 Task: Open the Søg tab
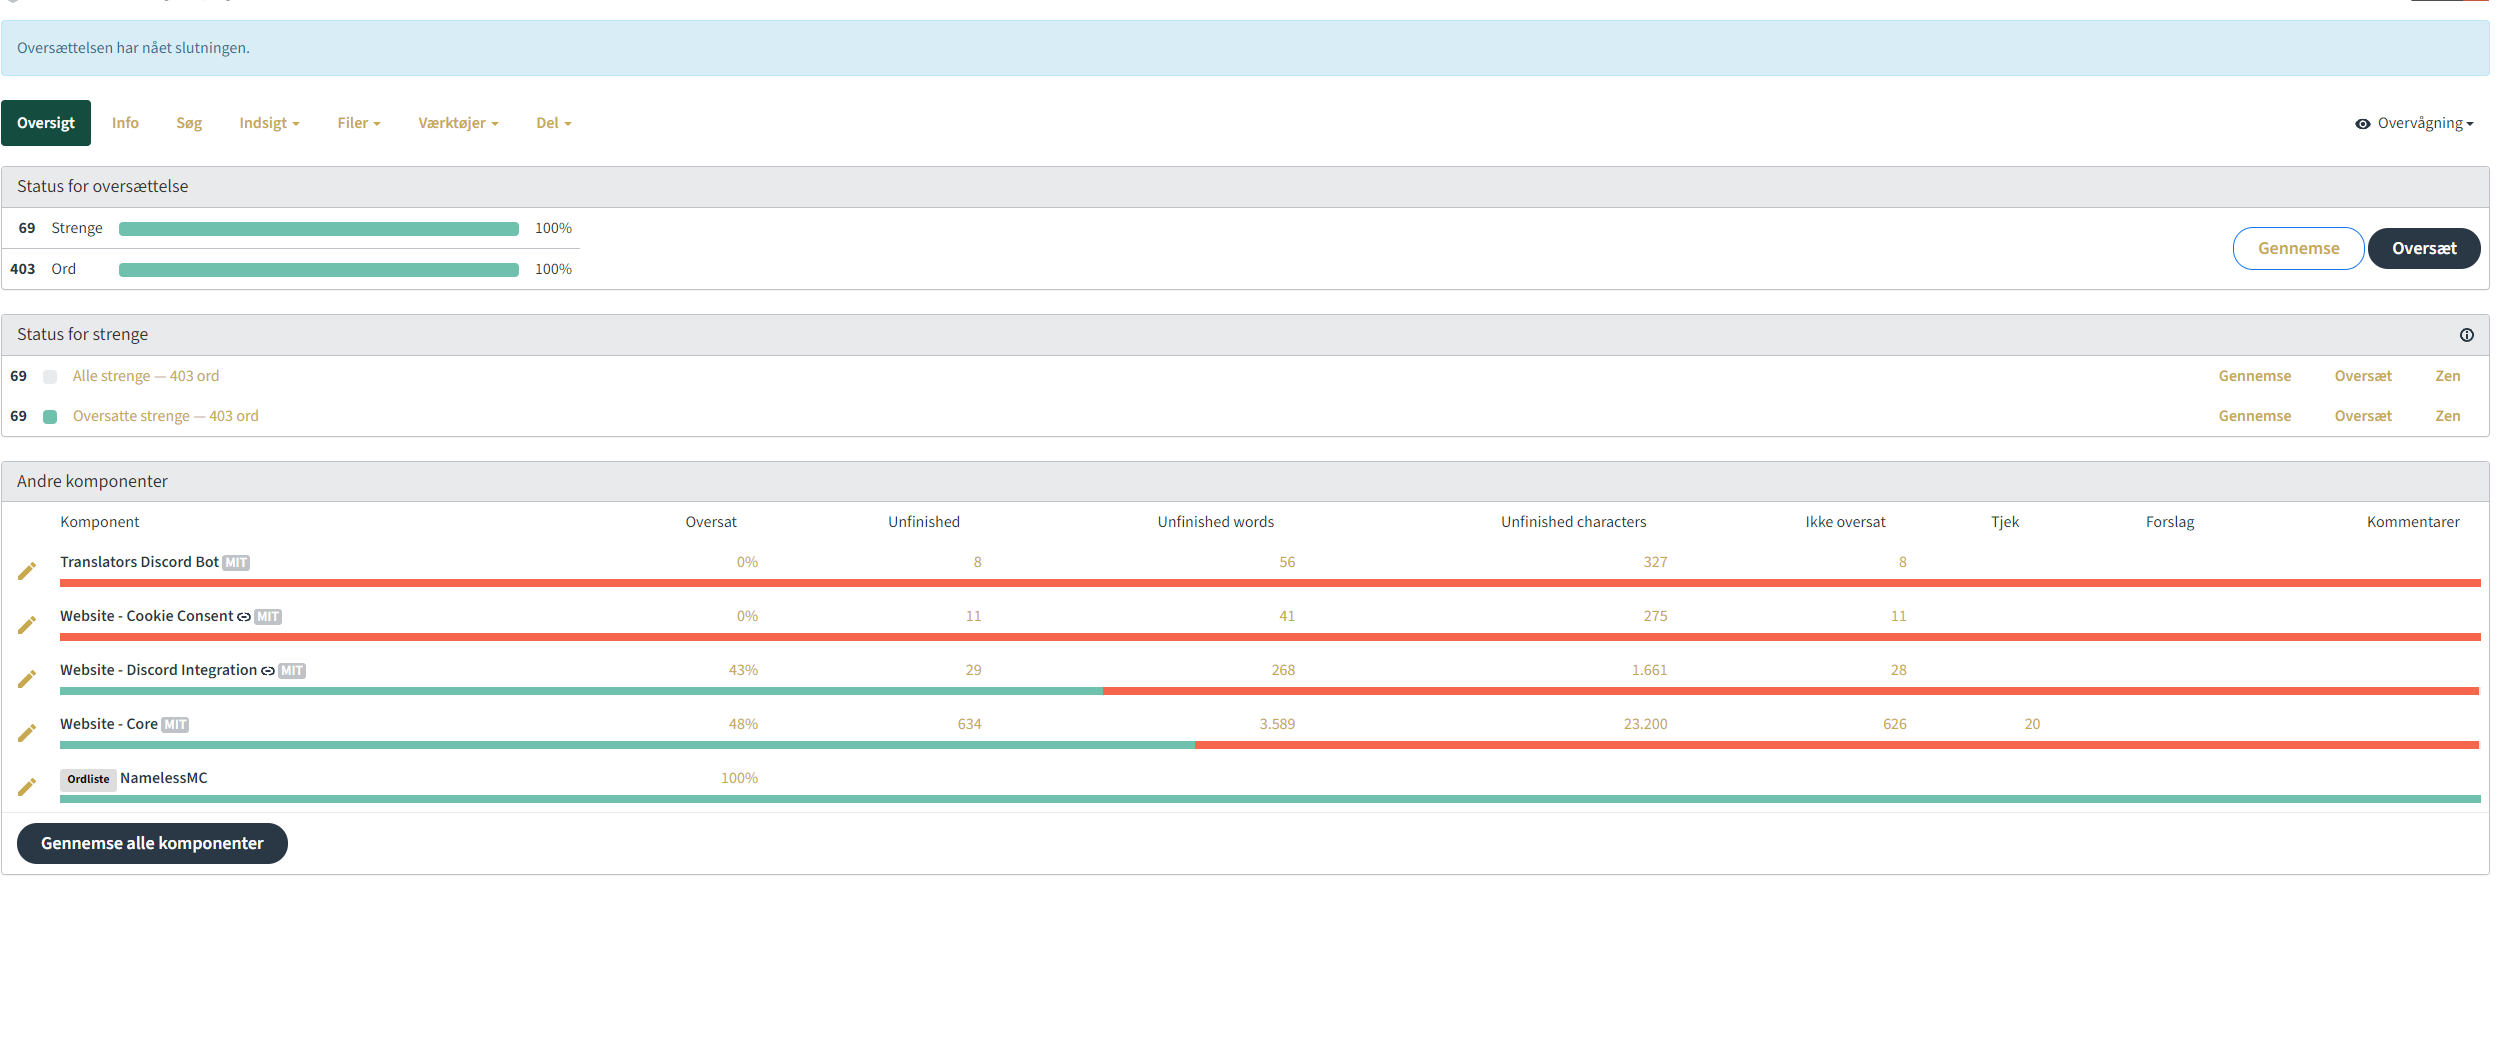189,123
